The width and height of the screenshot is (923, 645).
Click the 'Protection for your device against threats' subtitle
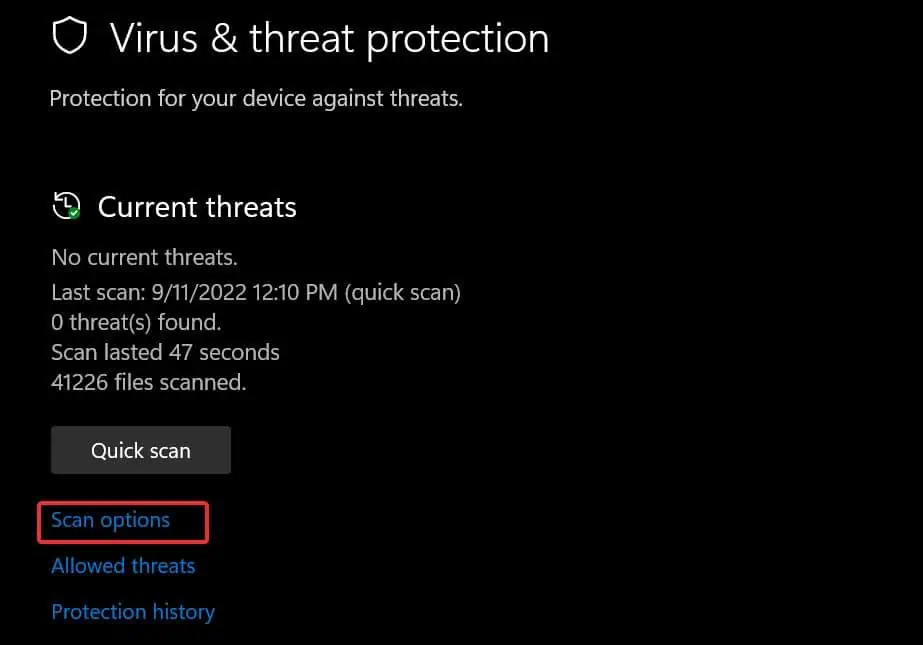coord(256,98)
